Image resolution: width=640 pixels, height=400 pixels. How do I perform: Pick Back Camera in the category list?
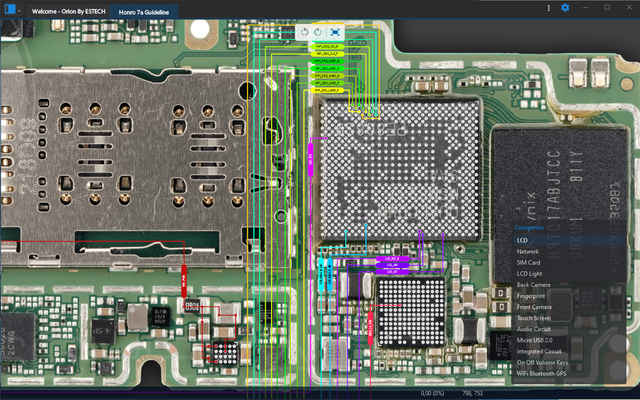click(532, 285)
